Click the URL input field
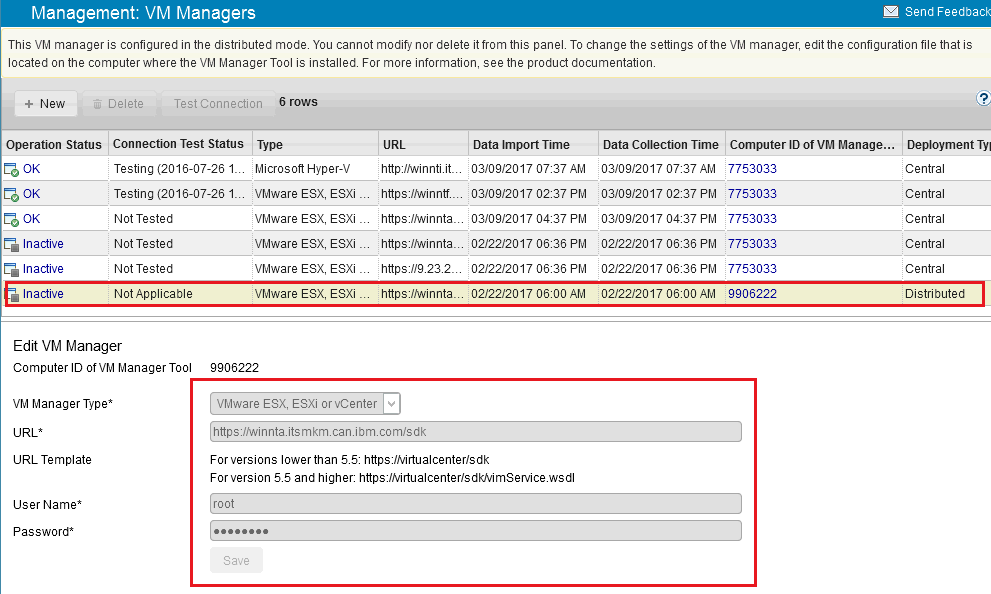 pyautogui.click(x=475, y=432)
